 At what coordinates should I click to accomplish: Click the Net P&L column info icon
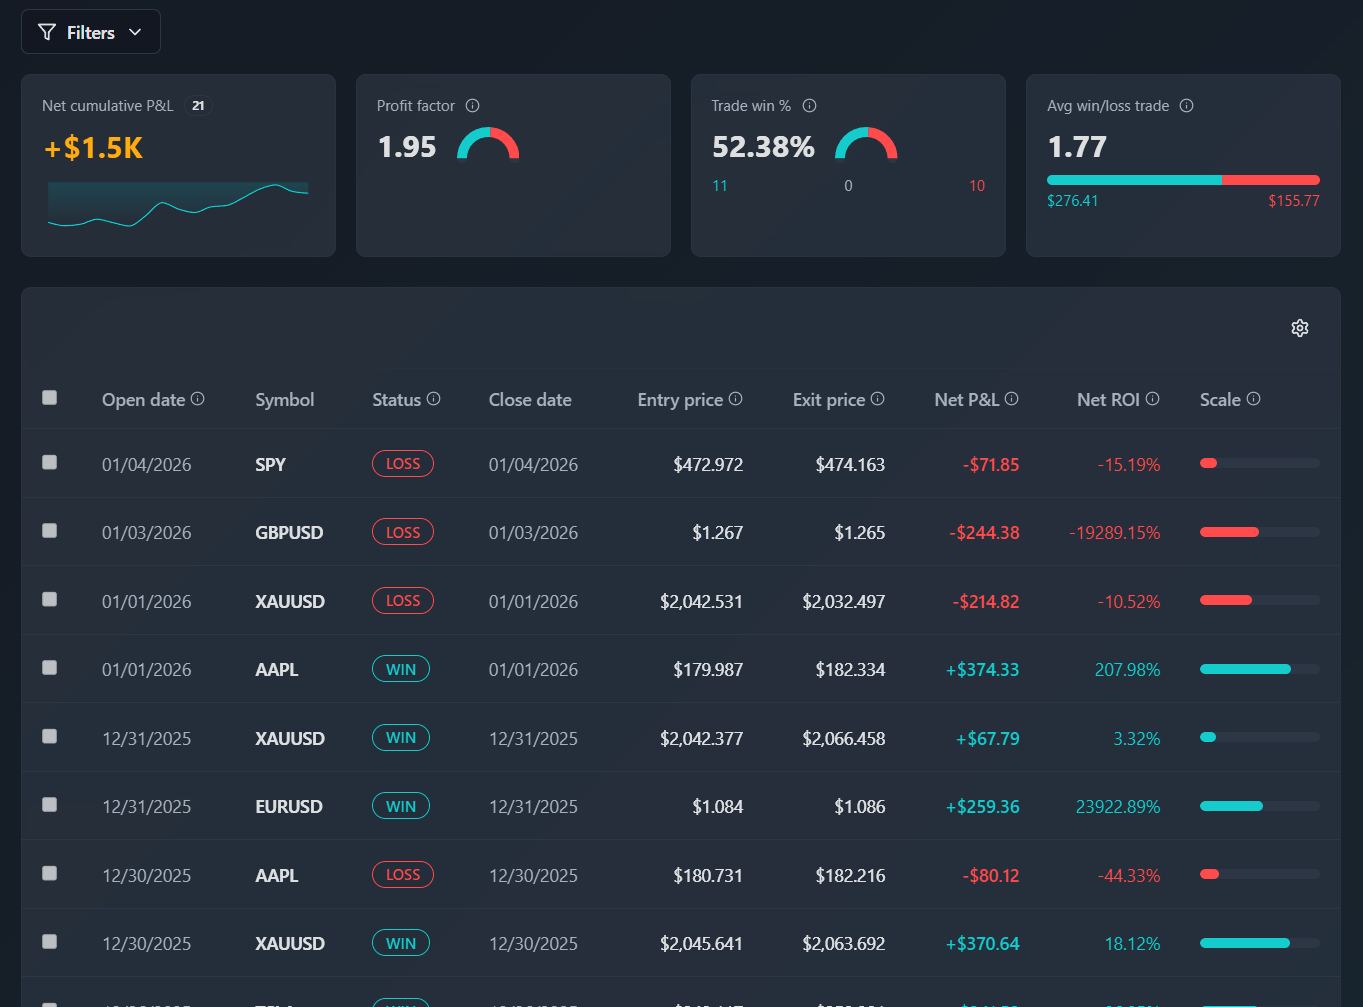1013,398
